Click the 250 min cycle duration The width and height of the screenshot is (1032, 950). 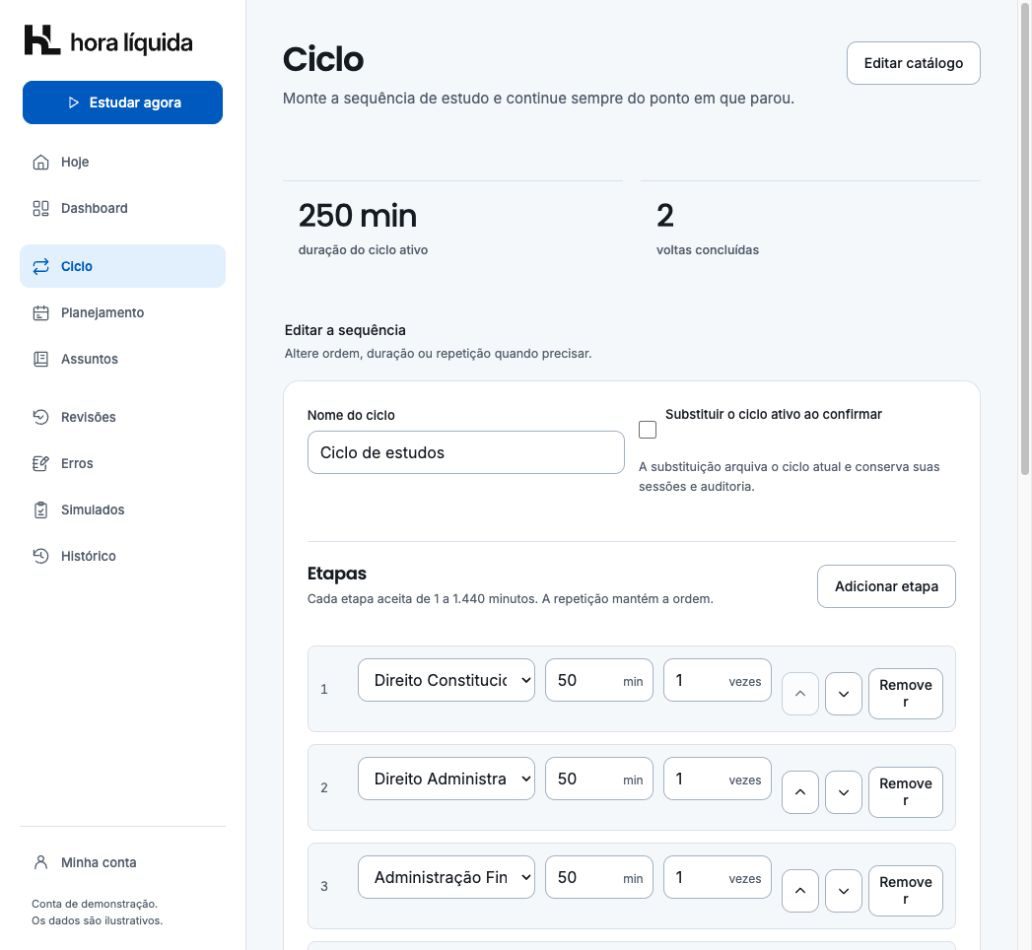[x=357, y=216]
